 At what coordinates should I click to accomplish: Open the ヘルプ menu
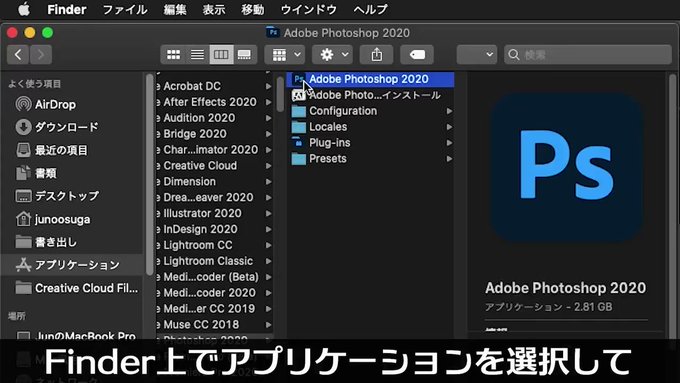tap(370, 9)
